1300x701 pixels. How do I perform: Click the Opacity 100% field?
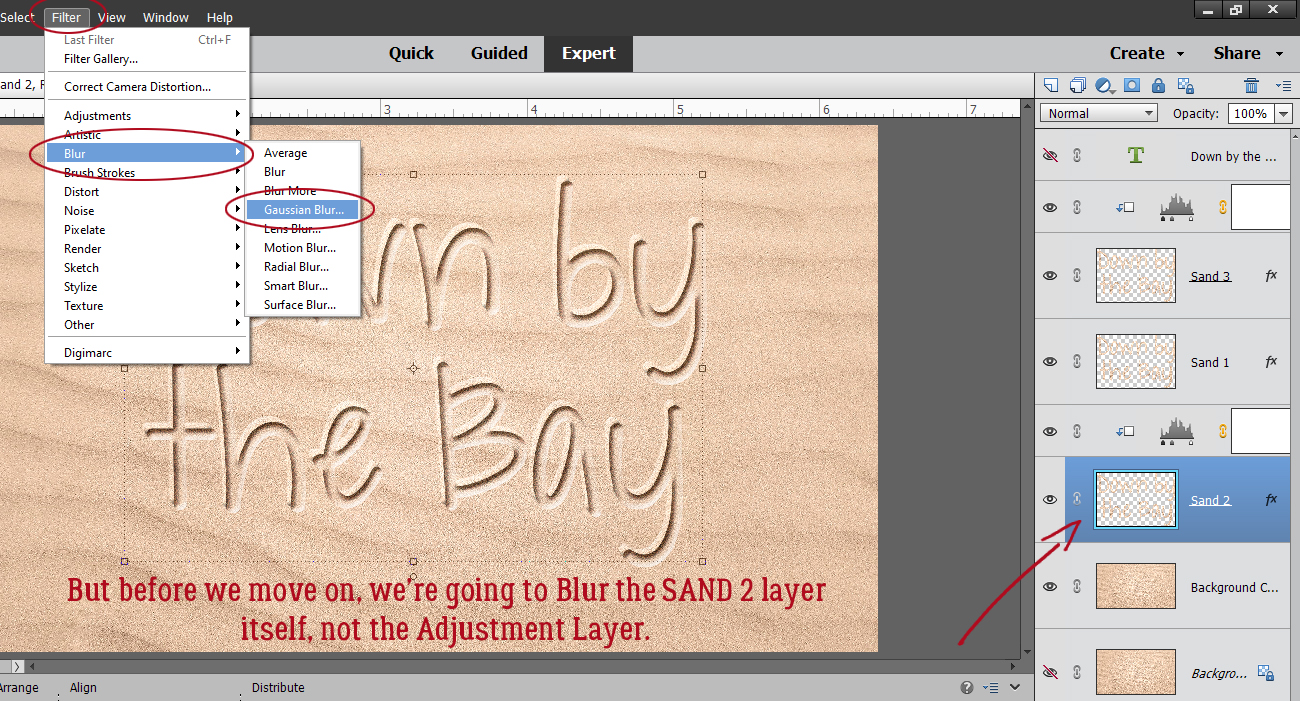coord(1250,113)
